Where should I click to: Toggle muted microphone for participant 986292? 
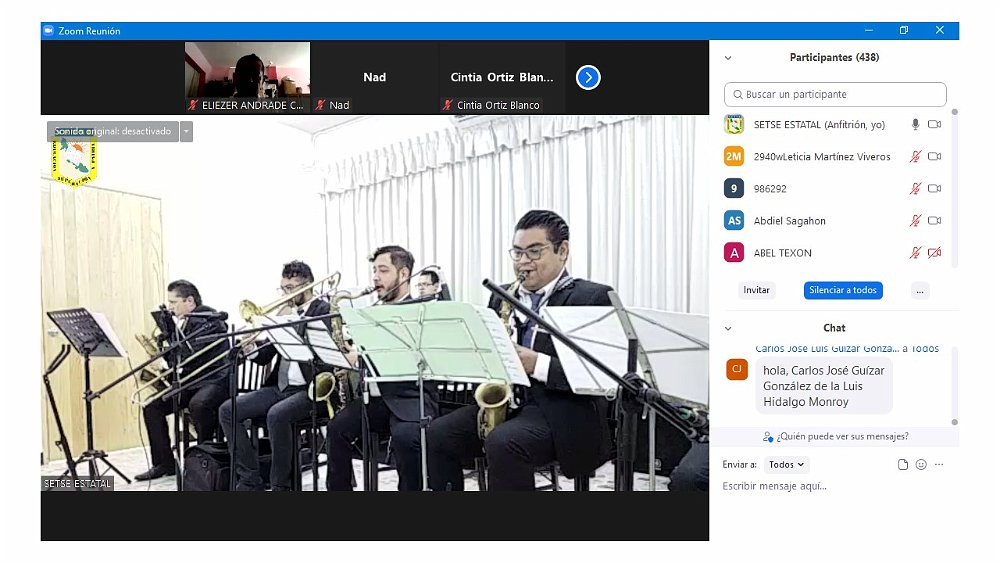click(914, 189)
